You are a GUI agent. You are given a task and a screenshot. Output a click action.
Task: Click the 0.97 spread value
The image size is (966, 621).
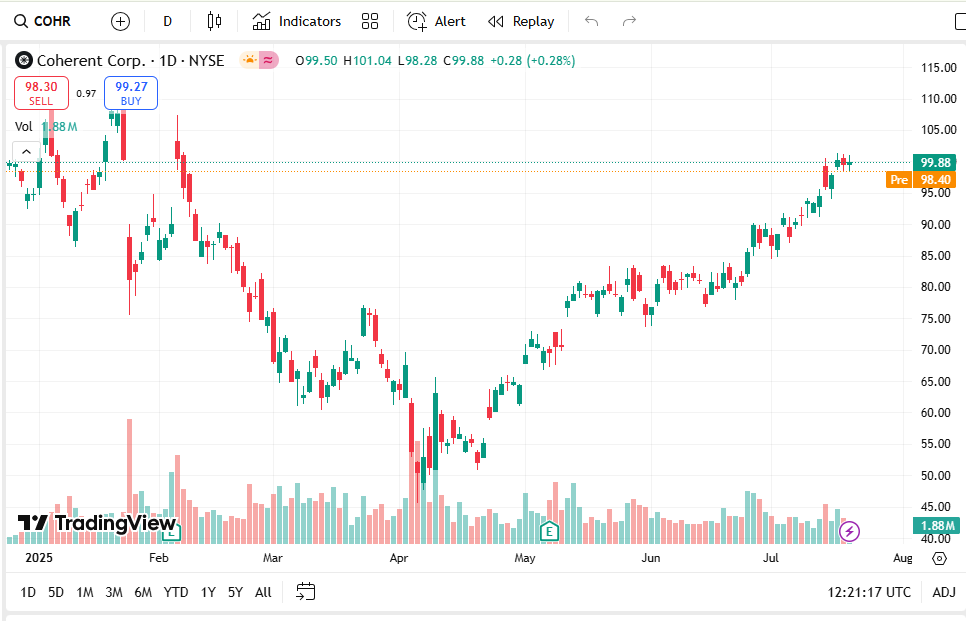click(x=86, y=94)
